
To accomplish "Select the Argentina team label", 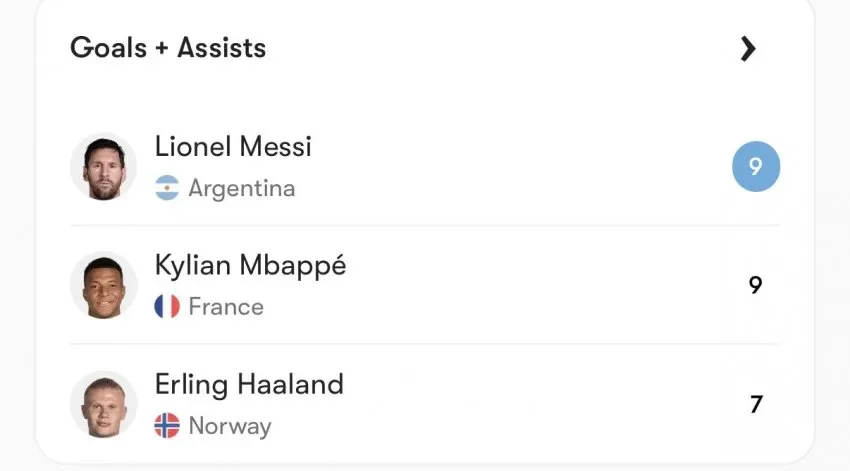I will click(242, 189).
